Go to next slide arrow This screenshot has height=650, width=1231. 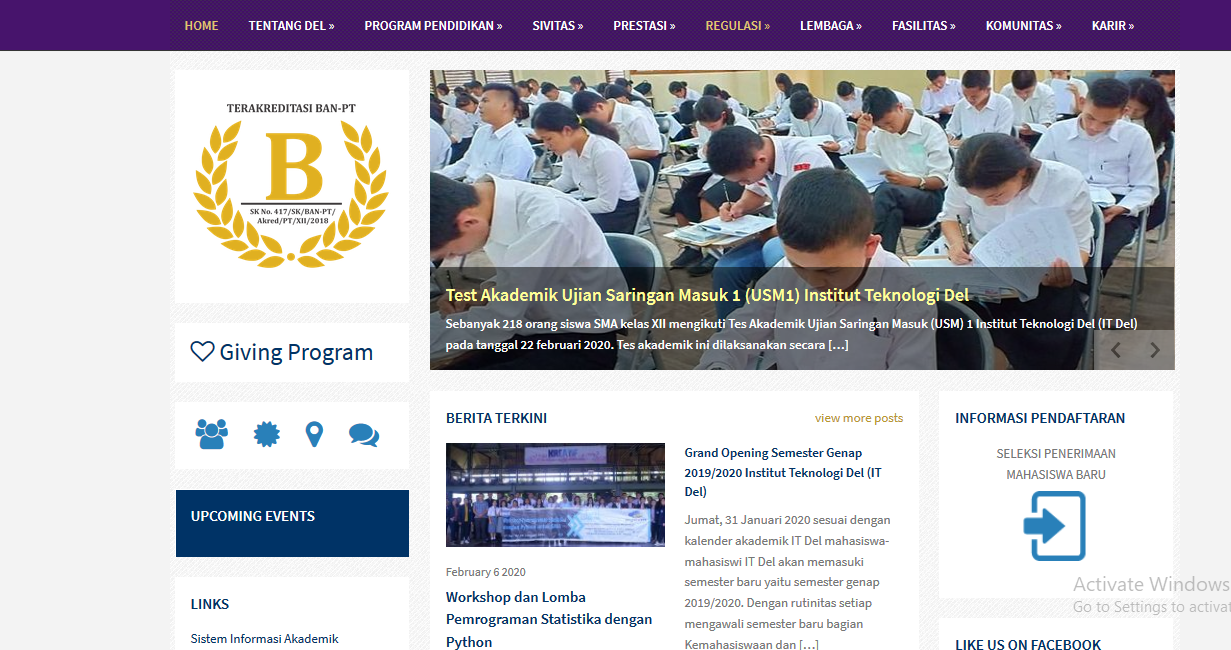tap(1155, 350)
